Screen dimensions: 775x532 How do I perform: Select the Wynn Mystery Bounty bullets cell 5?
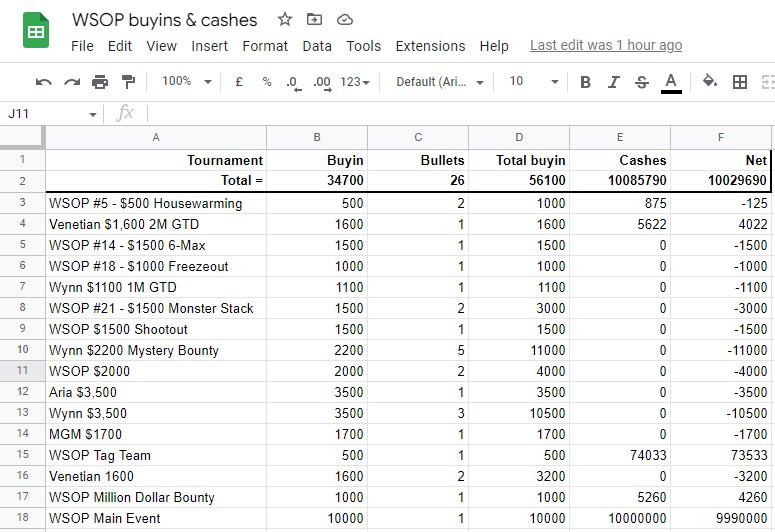[418, 350]
